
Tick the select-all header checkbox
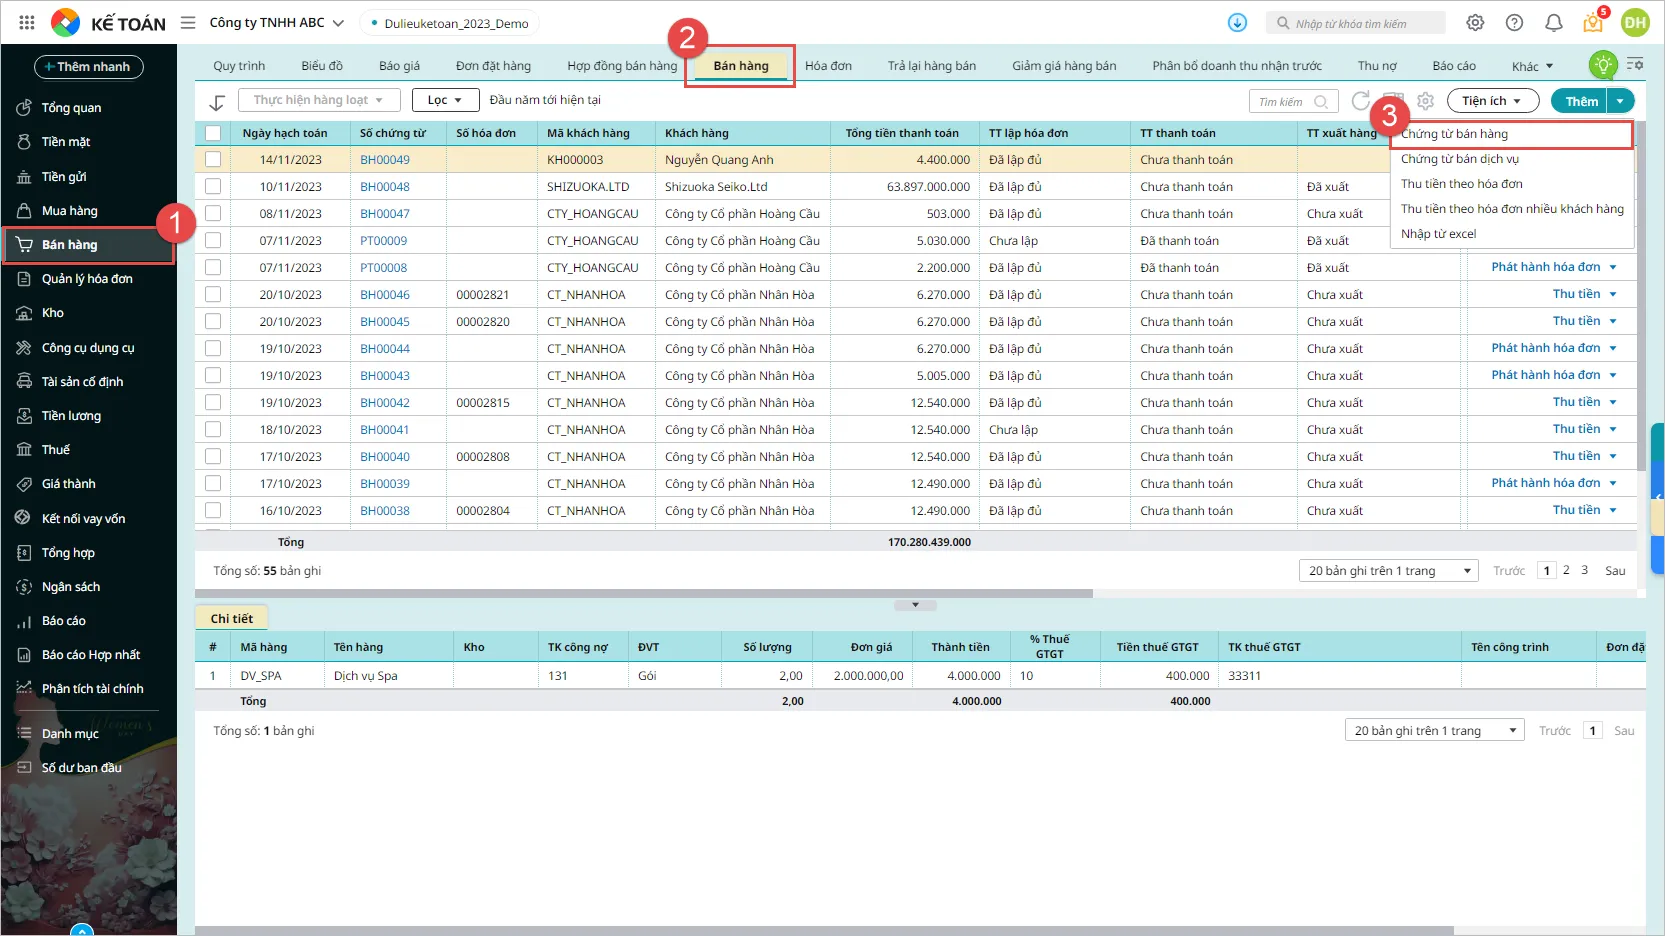[213, 133]
